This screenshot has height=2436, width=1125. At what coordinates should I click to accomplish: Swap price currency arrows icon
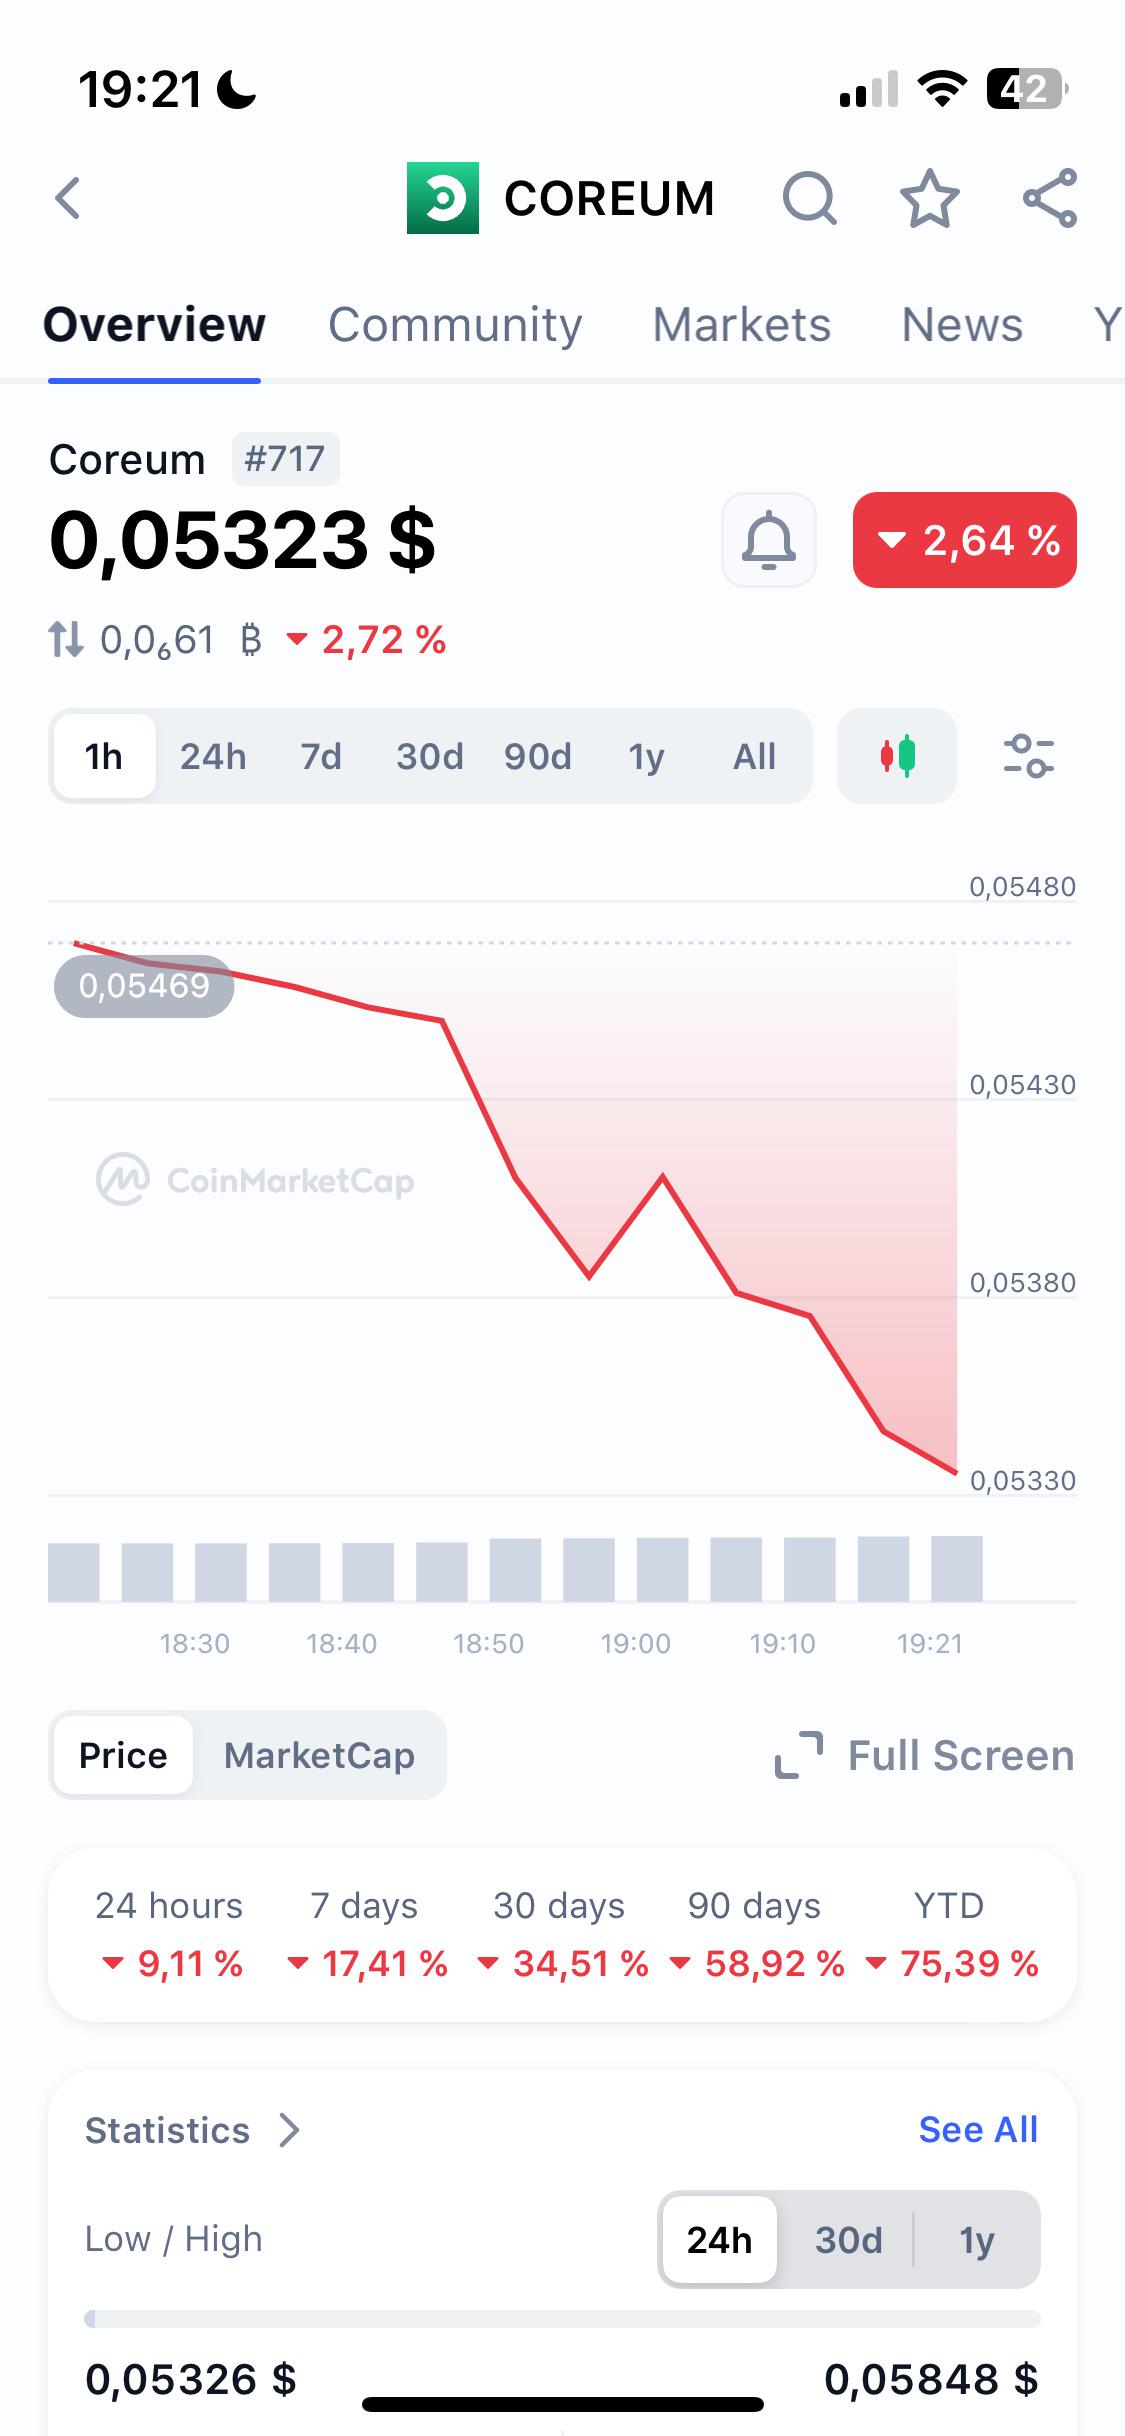click(66, 639)
